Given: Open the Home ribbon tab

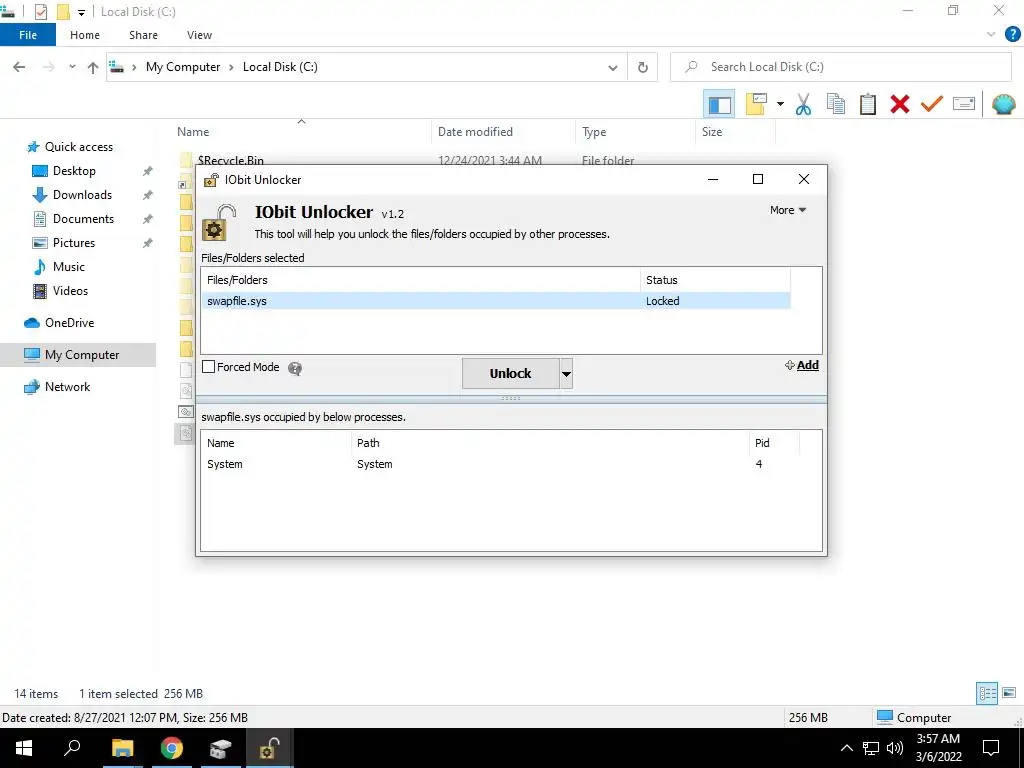Looking at the screenshot, I should click(85, 35).
